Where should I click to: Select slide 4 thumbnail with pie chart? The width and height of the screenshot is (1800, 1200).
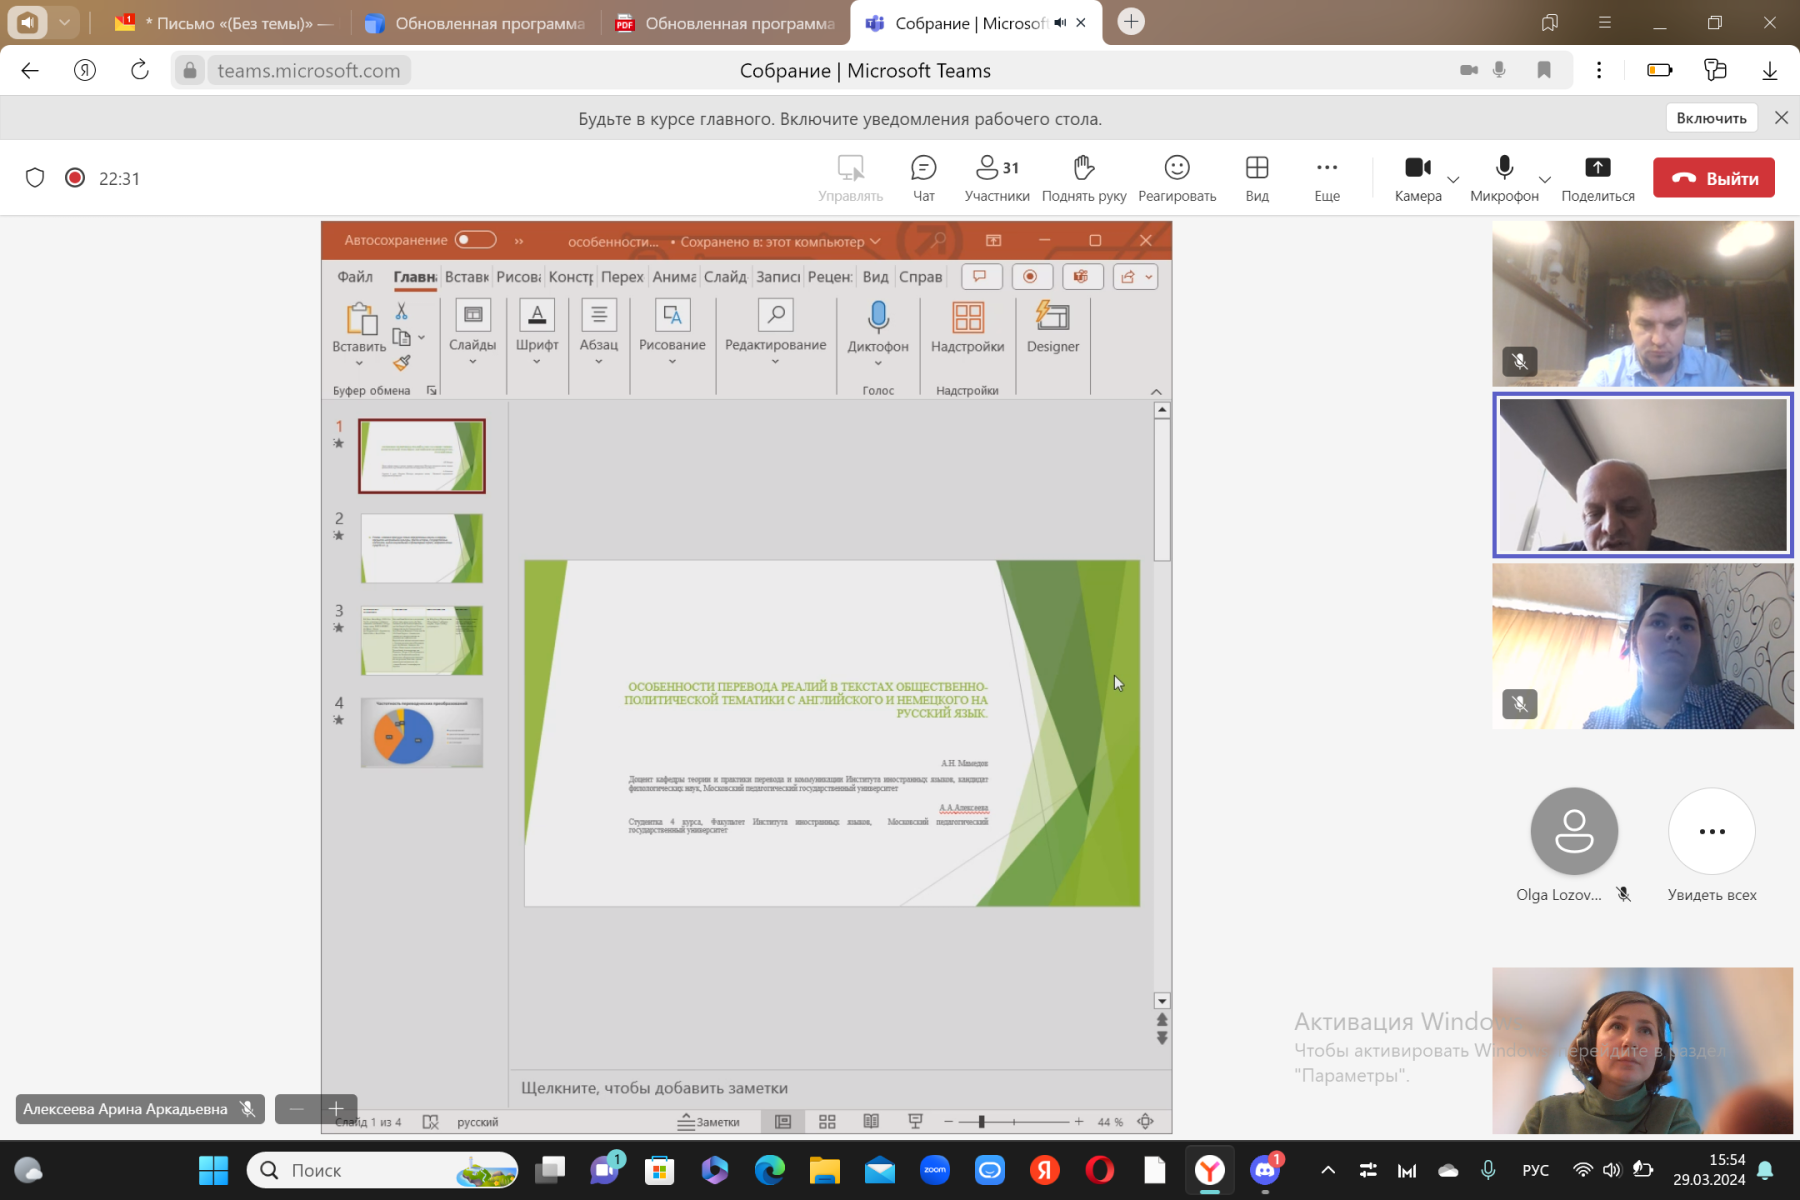pyautogui.click(x=421, y=733)
